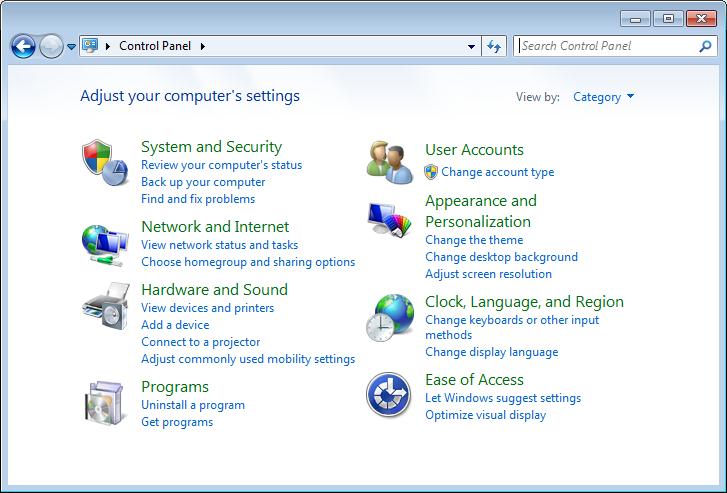Open User Accounts people icon
Viewport: 727px width, 493px height.
tap(389, 162)
